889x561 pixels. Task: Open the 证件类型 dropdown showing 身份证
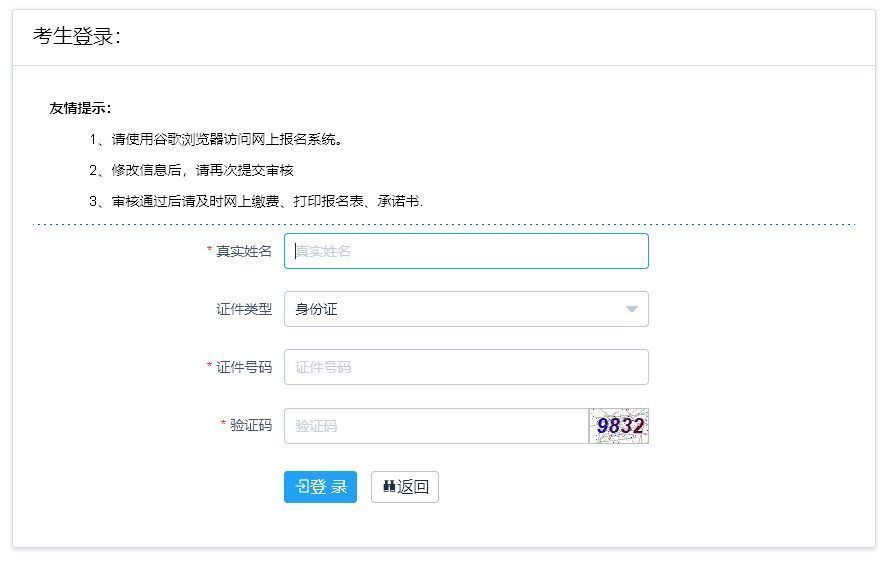pyautogui.click(x=465, y=309)
